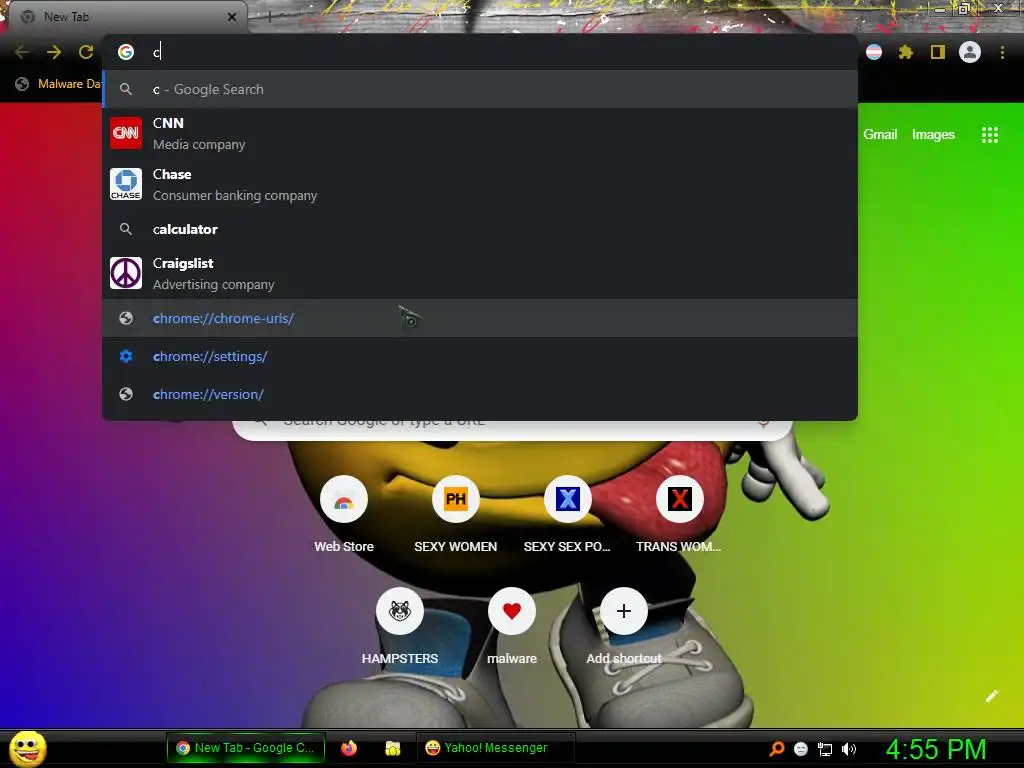Choose chrome://version/ suggestion
The image size is (1024, 768).
click(480, 394)
